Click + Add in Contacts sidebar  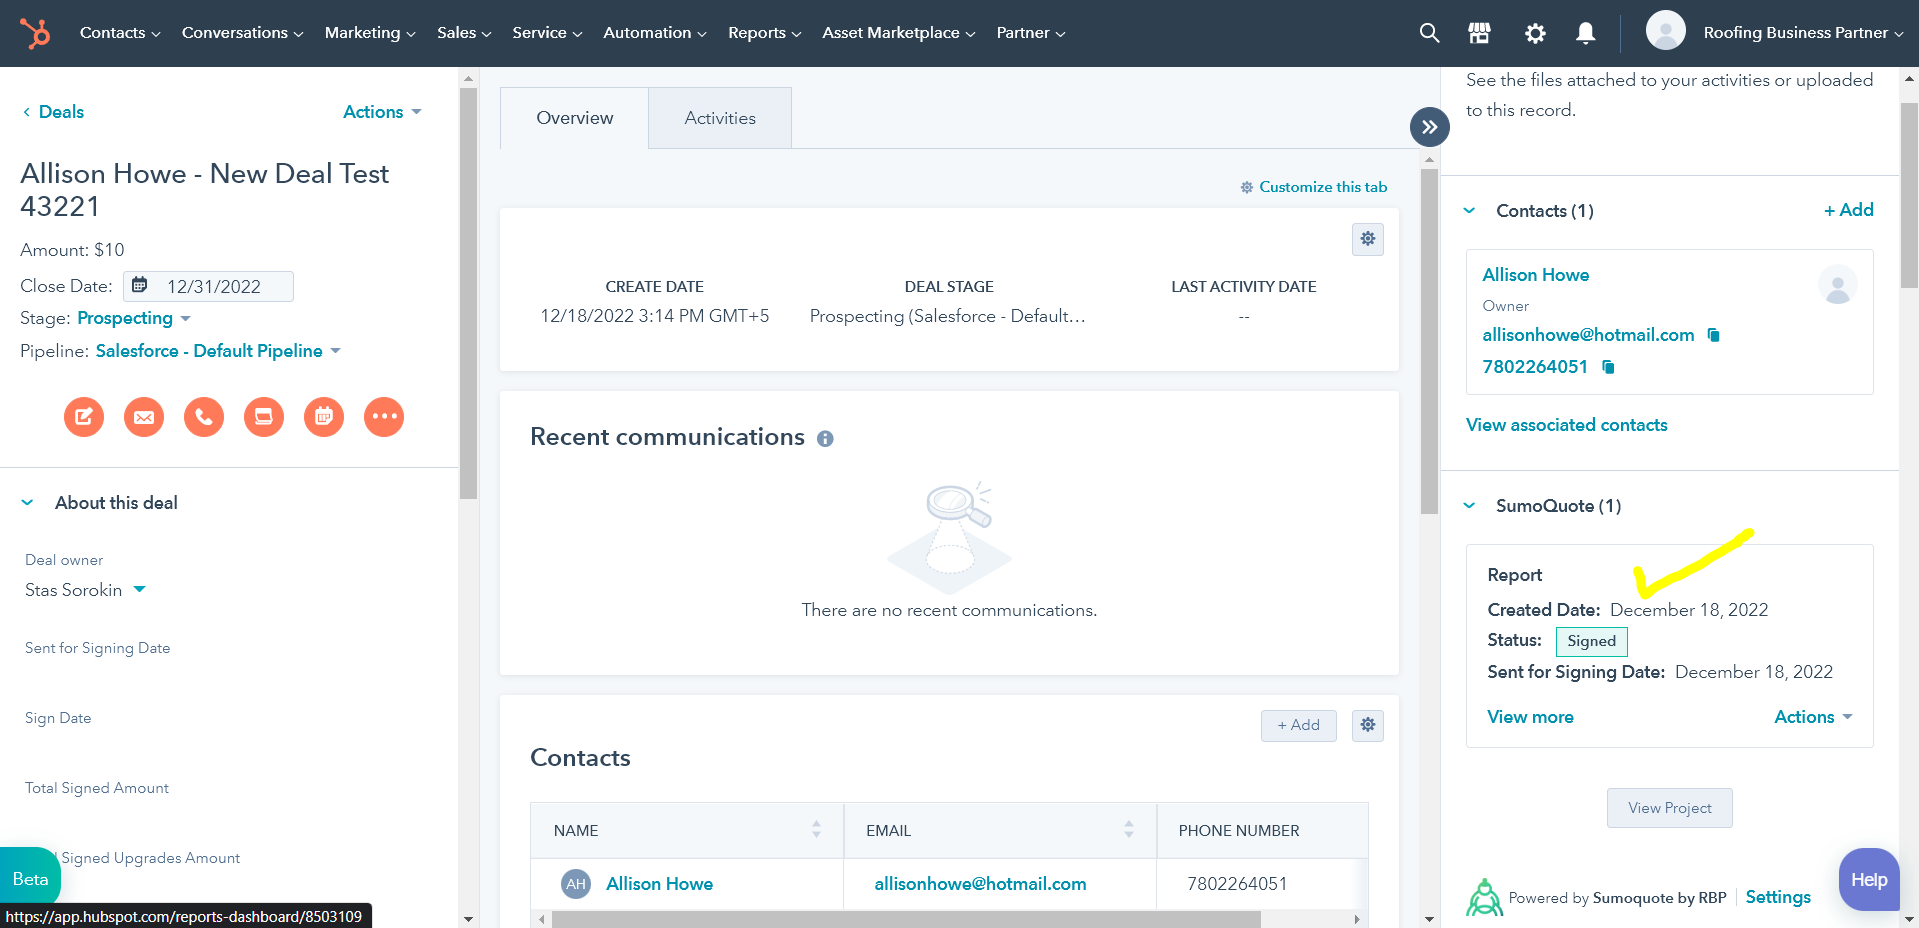(x=1848, y=210)
